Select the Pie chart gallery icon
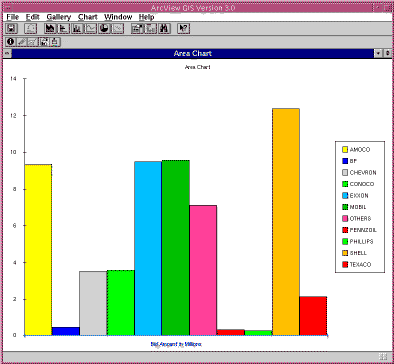 click(104, 29)
